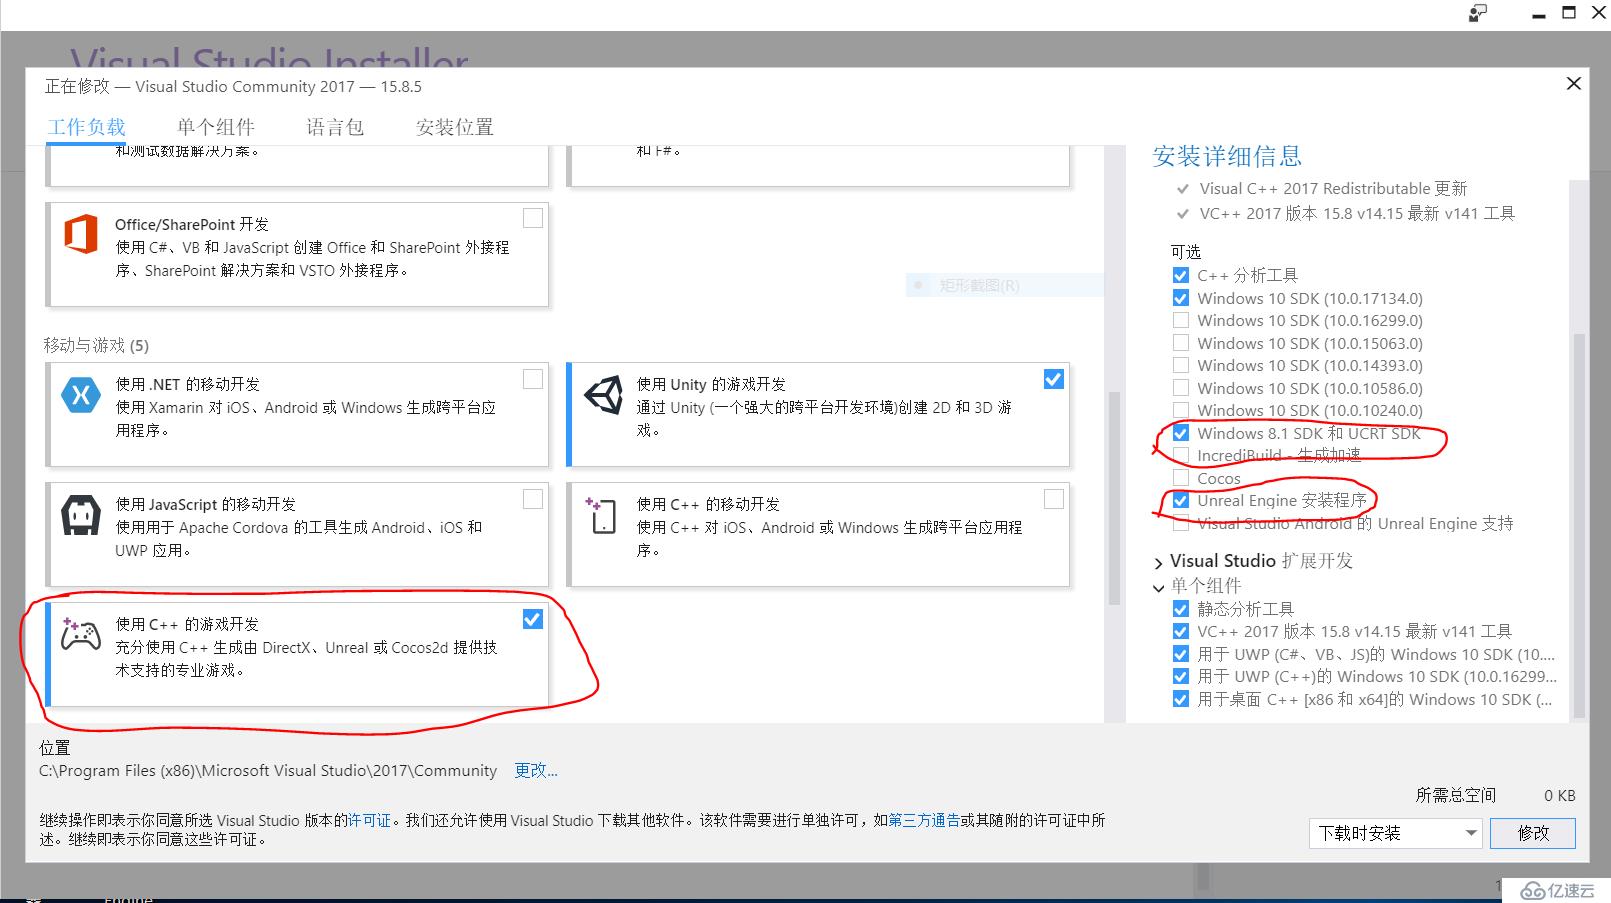Viewport: 1611px width, 903px height.
Task: Click the Xamarin .NET mobile development icon
Action: click(81, 395)
